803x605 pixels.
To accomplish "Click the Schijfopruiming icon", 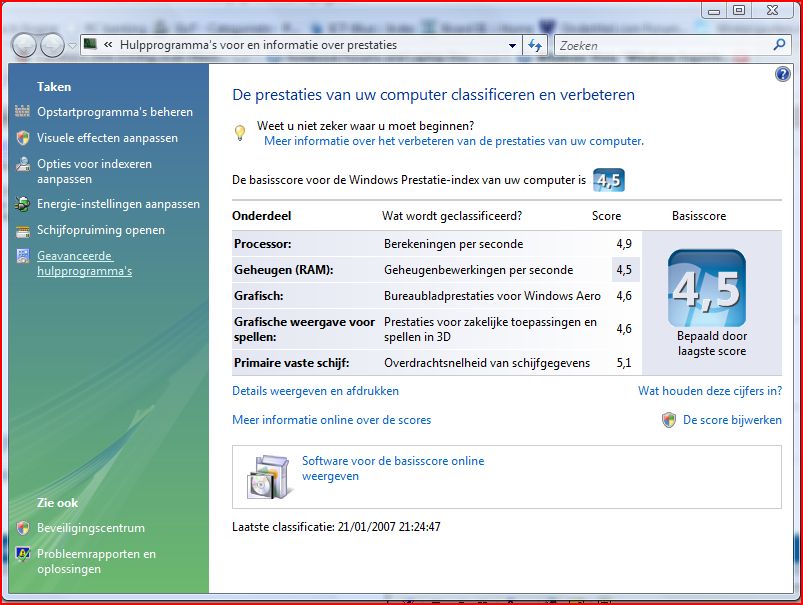I will (x=23, y=231).
